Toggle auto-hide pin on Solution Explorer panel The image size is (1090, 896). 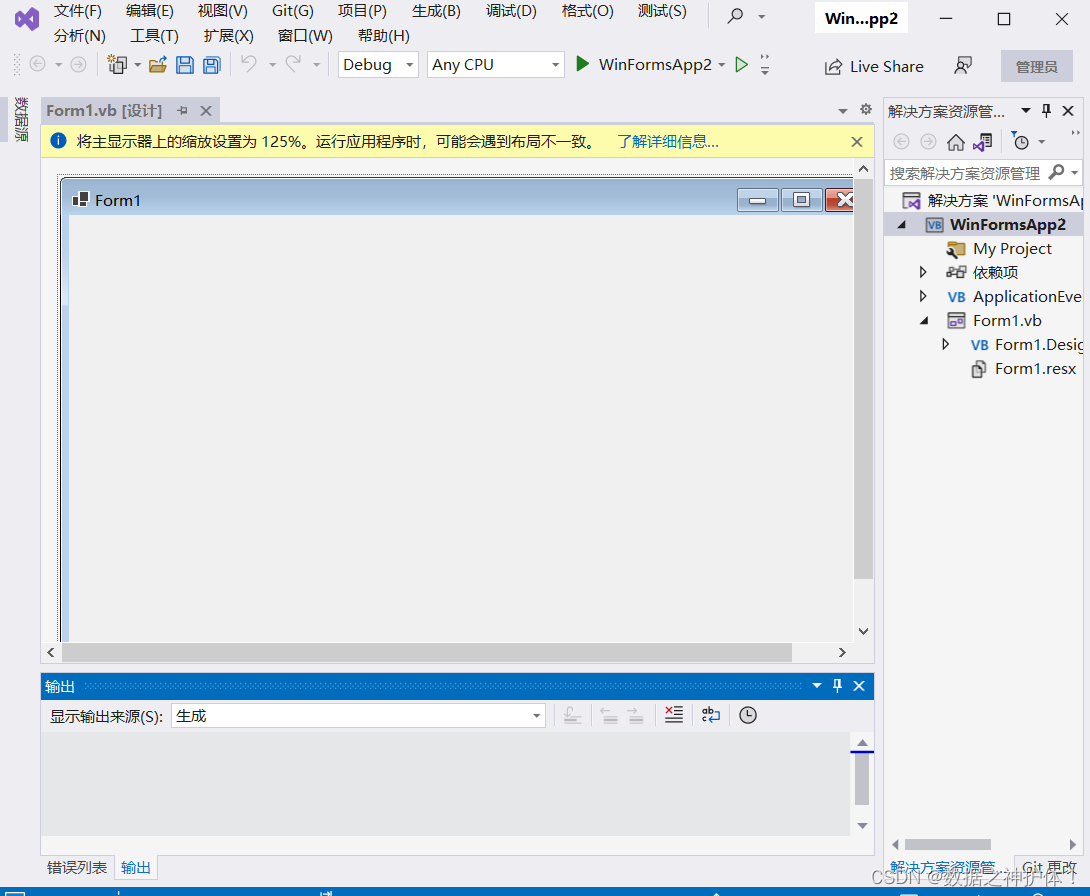click(x=1046, y=111)
